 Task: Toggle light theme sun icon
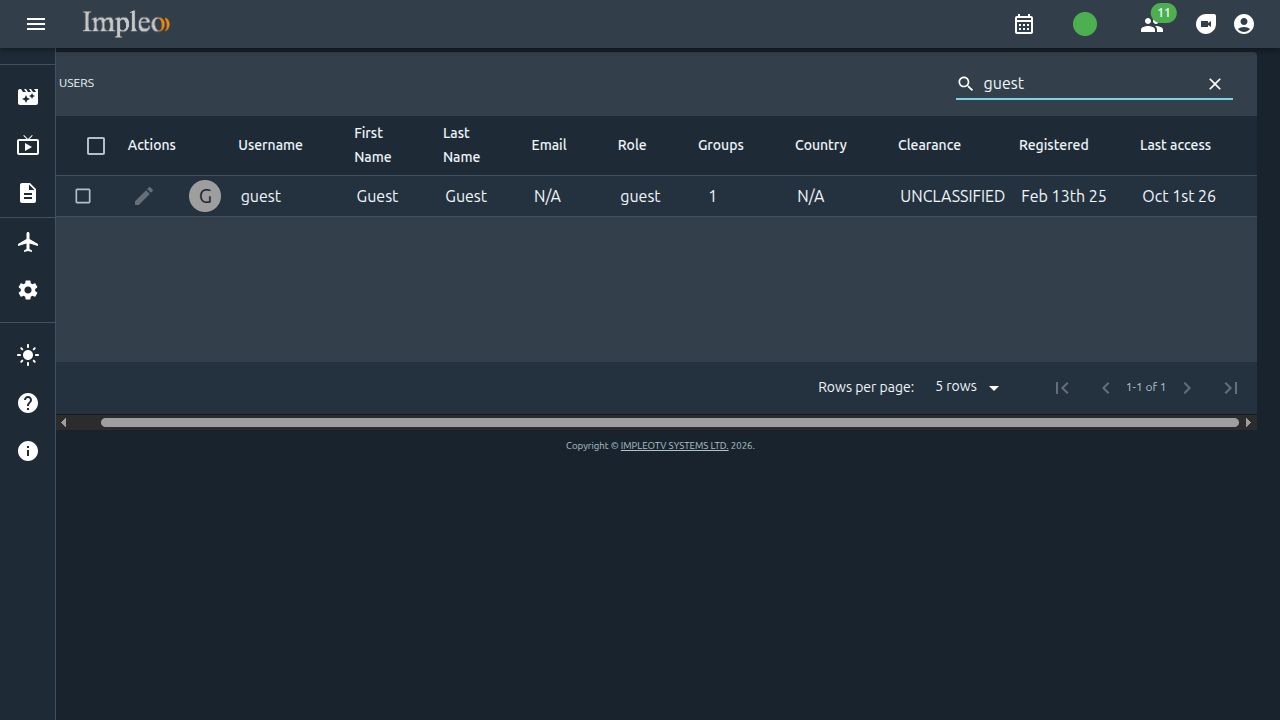tap(28, 355)
